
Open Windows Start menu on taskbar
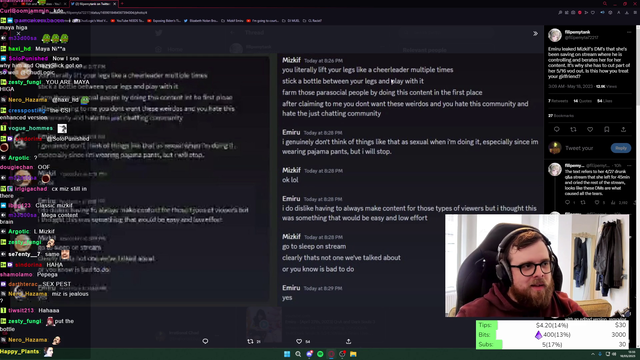(287, 354)
